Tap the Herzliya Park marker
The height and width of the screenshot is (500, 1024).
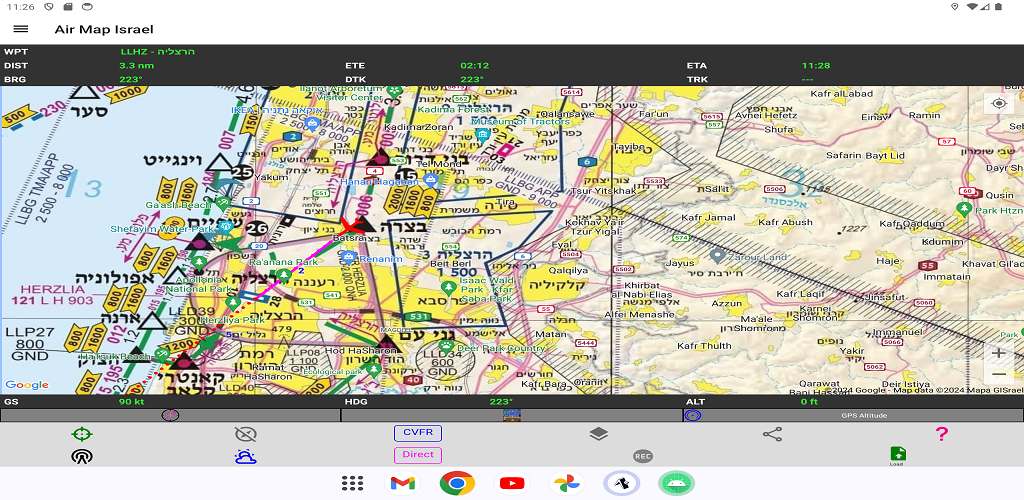point(233,304)
